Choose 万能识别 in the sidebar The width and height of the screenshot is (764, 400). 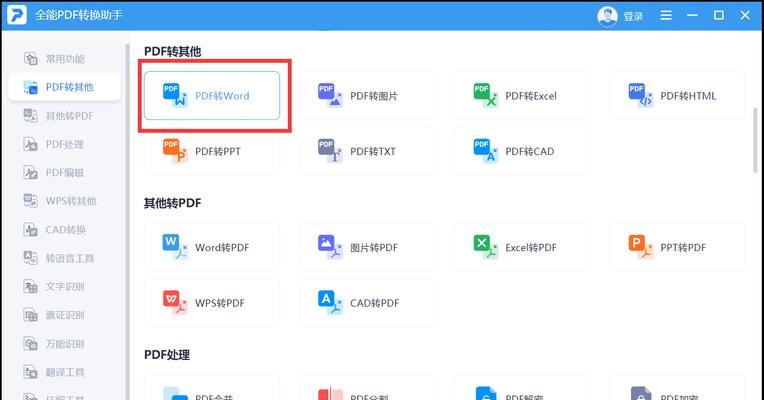pyautogui.click(x=64, y=344)
